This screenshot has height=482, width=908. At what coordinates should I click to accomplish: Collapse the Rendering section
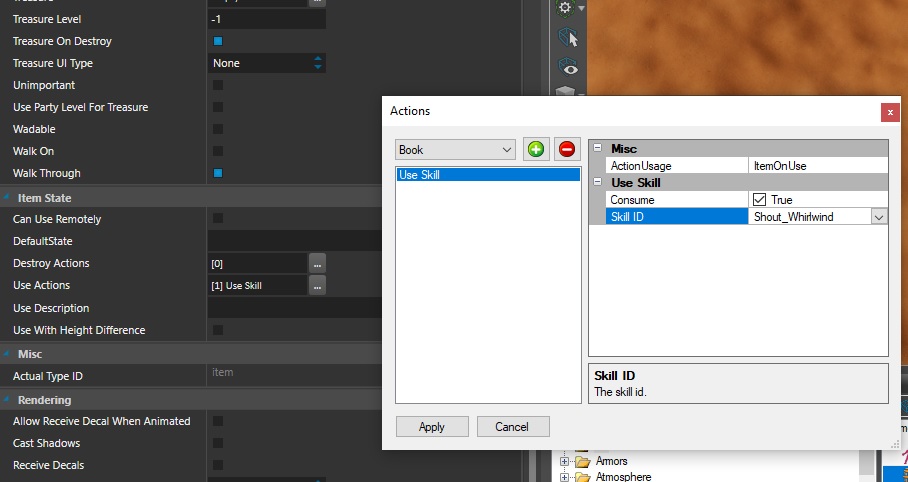pyautogui.click(x=6, y=399)
